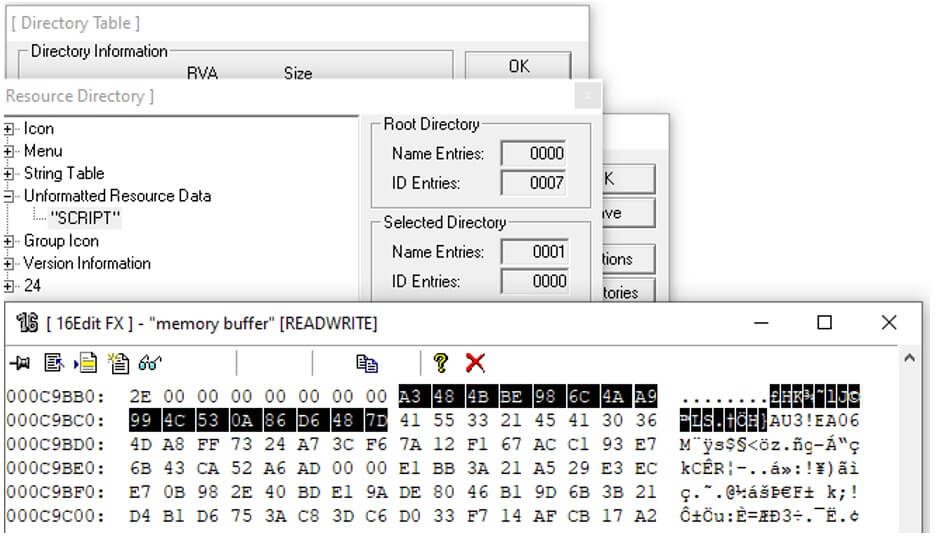The width and height of the screenshot is (935, 537).
Task: Click highlighted hex byte A3
Action: tap(410, 396)
